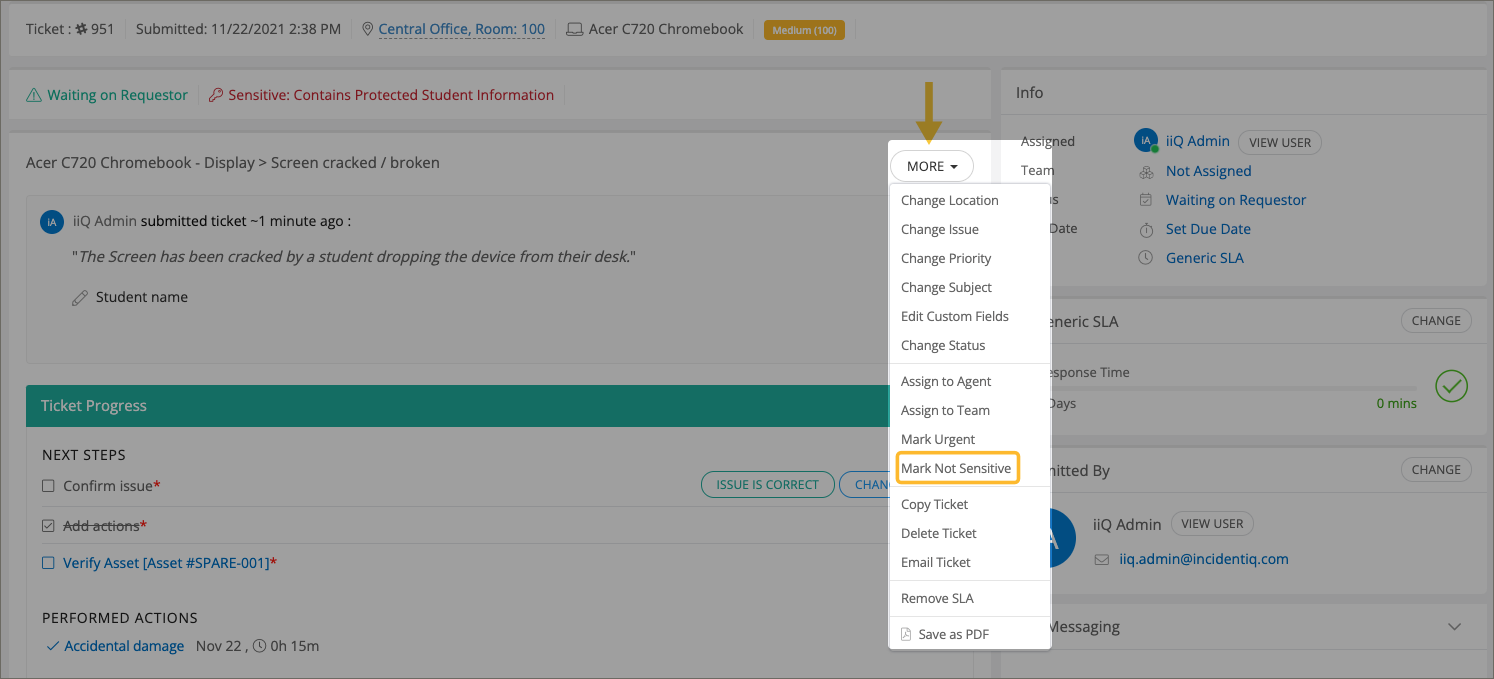Click the iiQ Admin avatar in Assigned row
Viewport: 1494px width, 679px height.
tap(1146, 142)
